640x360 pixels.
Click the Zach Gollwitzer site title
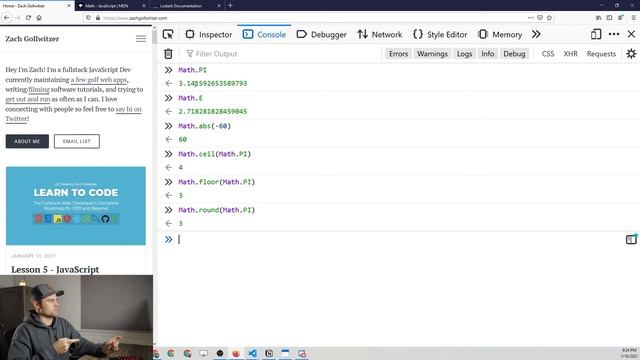click(32, 39)
